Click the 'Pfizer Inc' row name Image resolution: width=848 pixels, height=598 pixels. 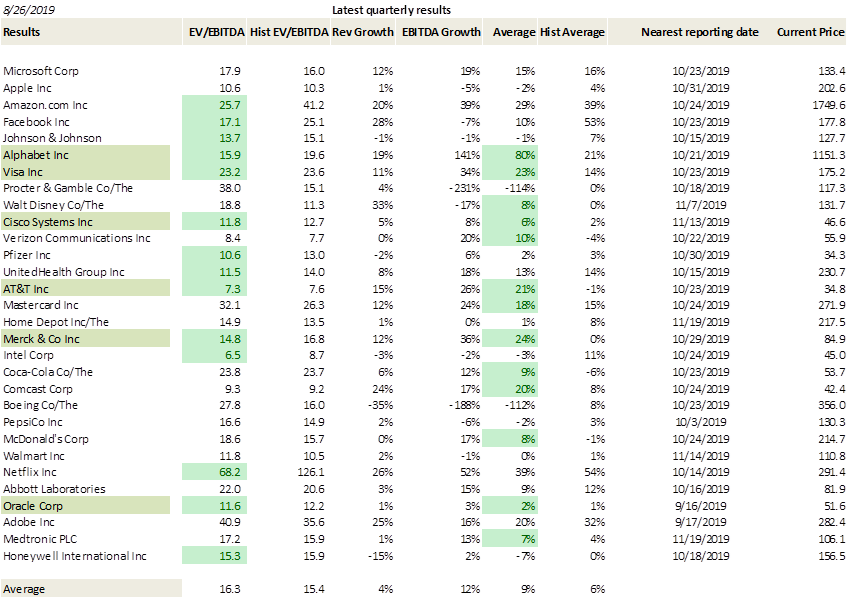[x=26, y=255]
